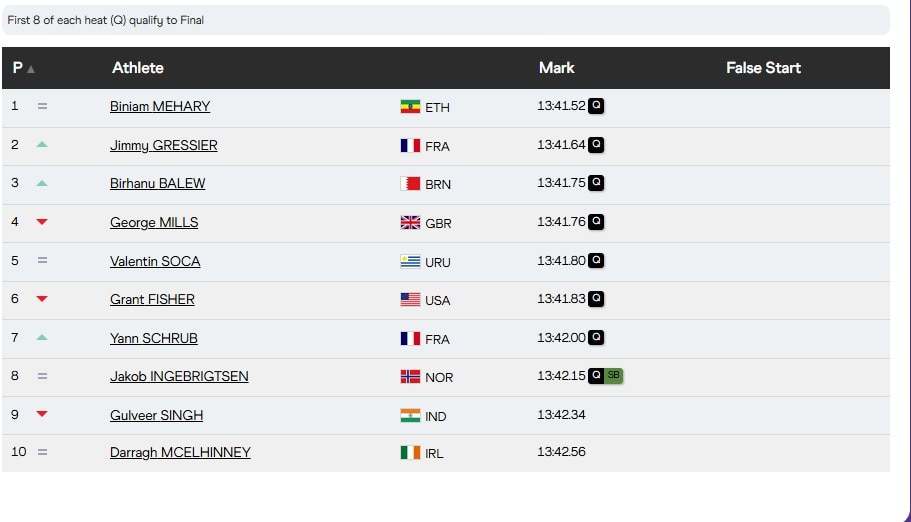Click the False Start column header
This screenshot has width=911, height=522.
pos(763,68)
